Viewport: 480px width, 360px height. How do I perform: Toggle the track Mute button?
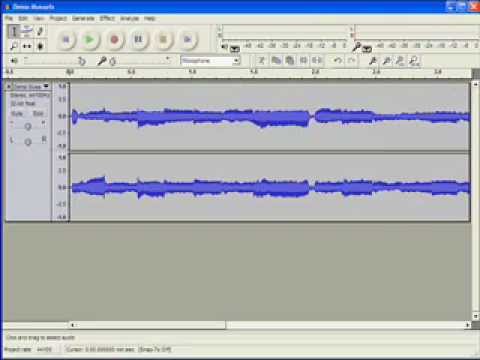(17, 114)
